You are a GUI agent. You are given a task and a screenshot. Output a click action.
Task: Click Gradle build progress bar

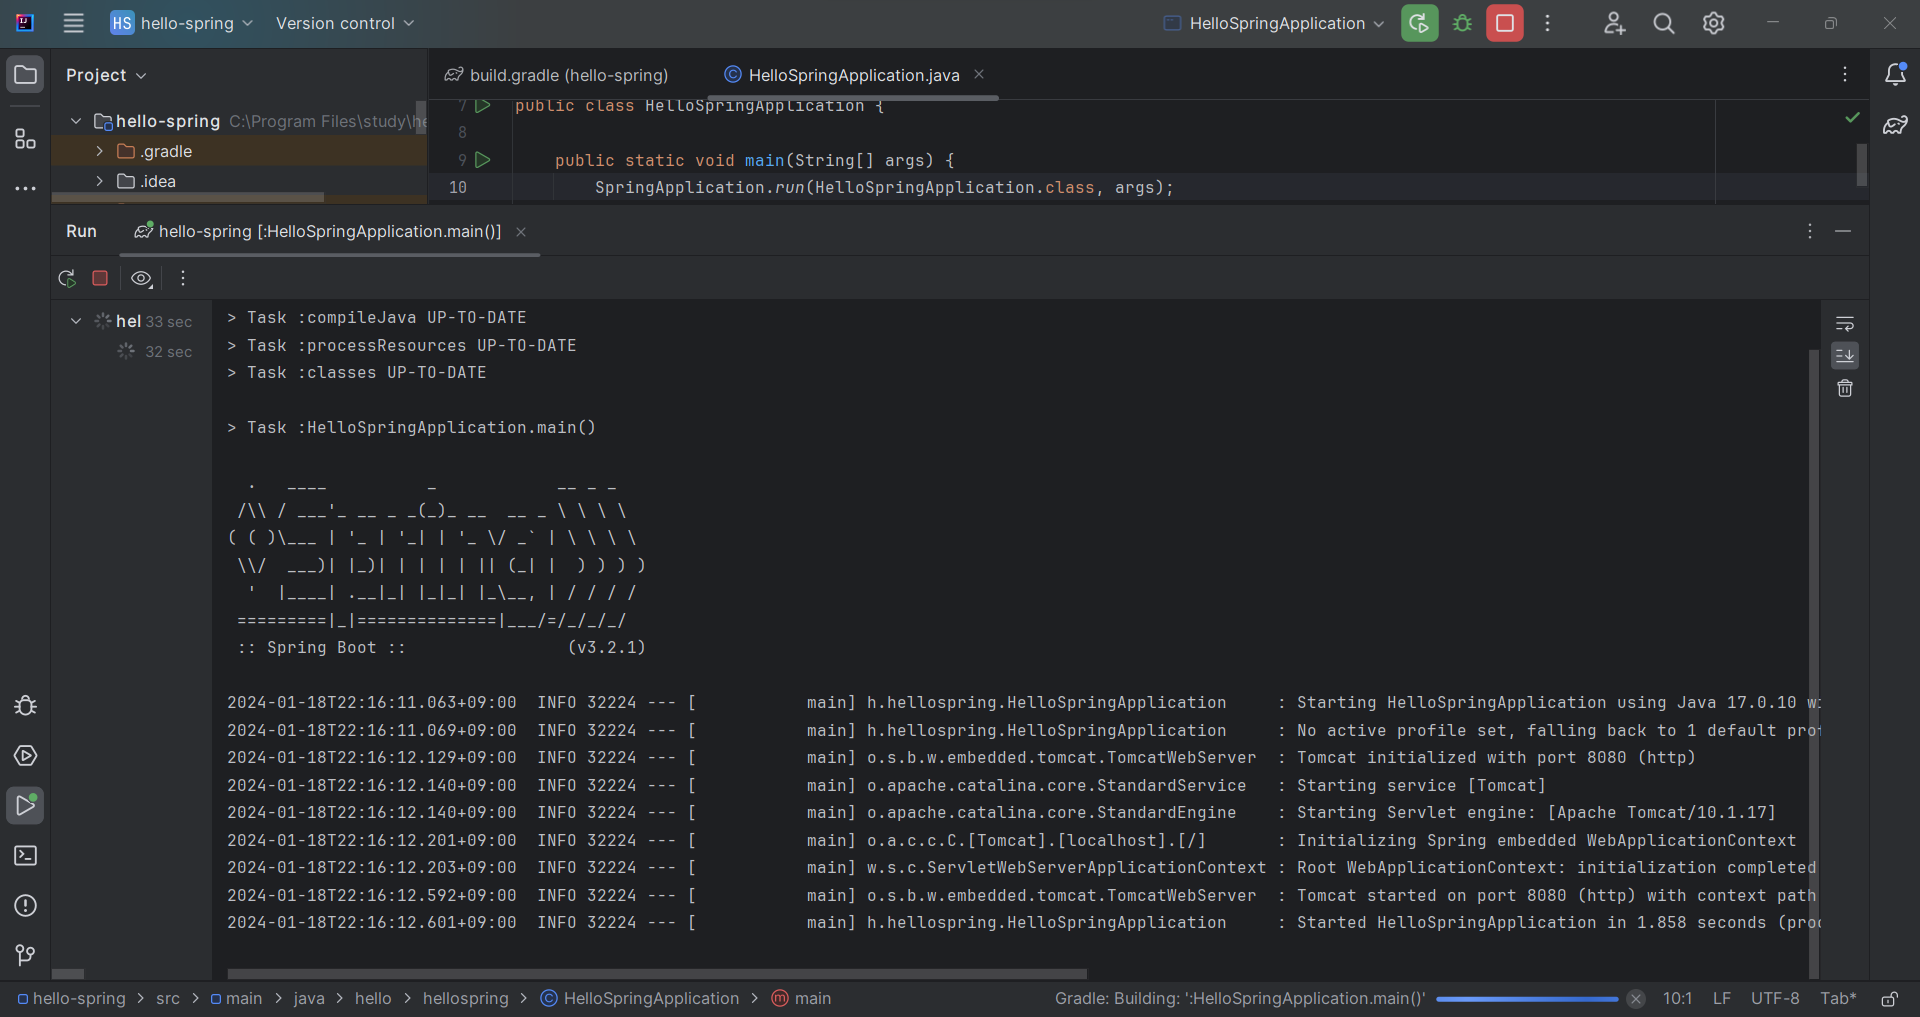tap(1527, 999)
